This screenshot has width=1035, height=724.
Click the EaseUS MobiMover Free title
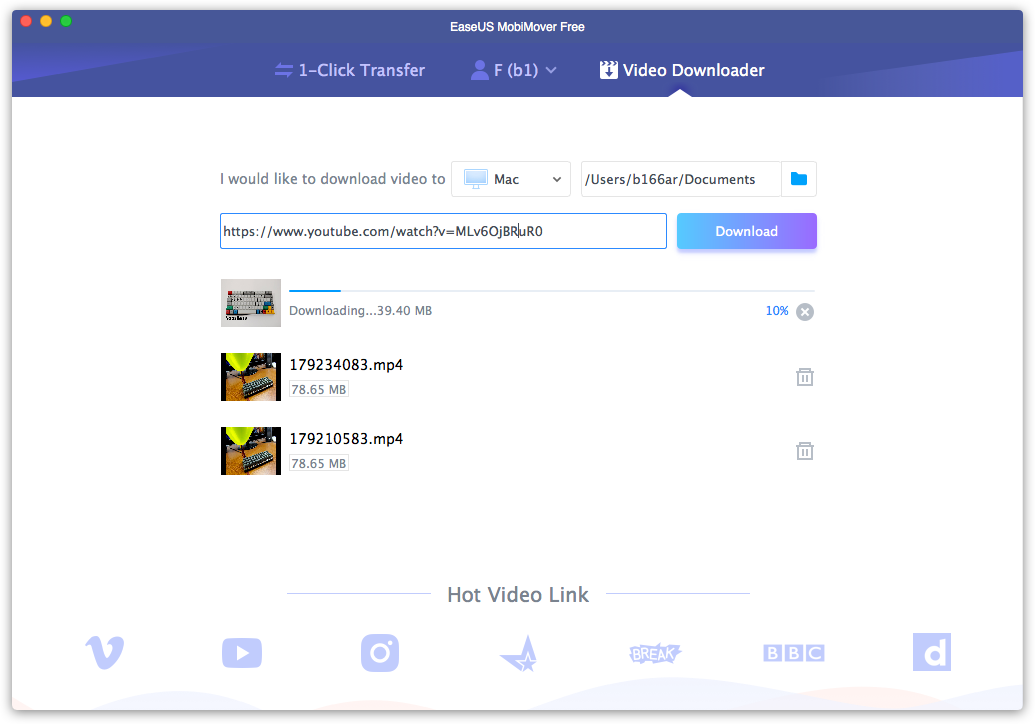[x=518, y=27]
